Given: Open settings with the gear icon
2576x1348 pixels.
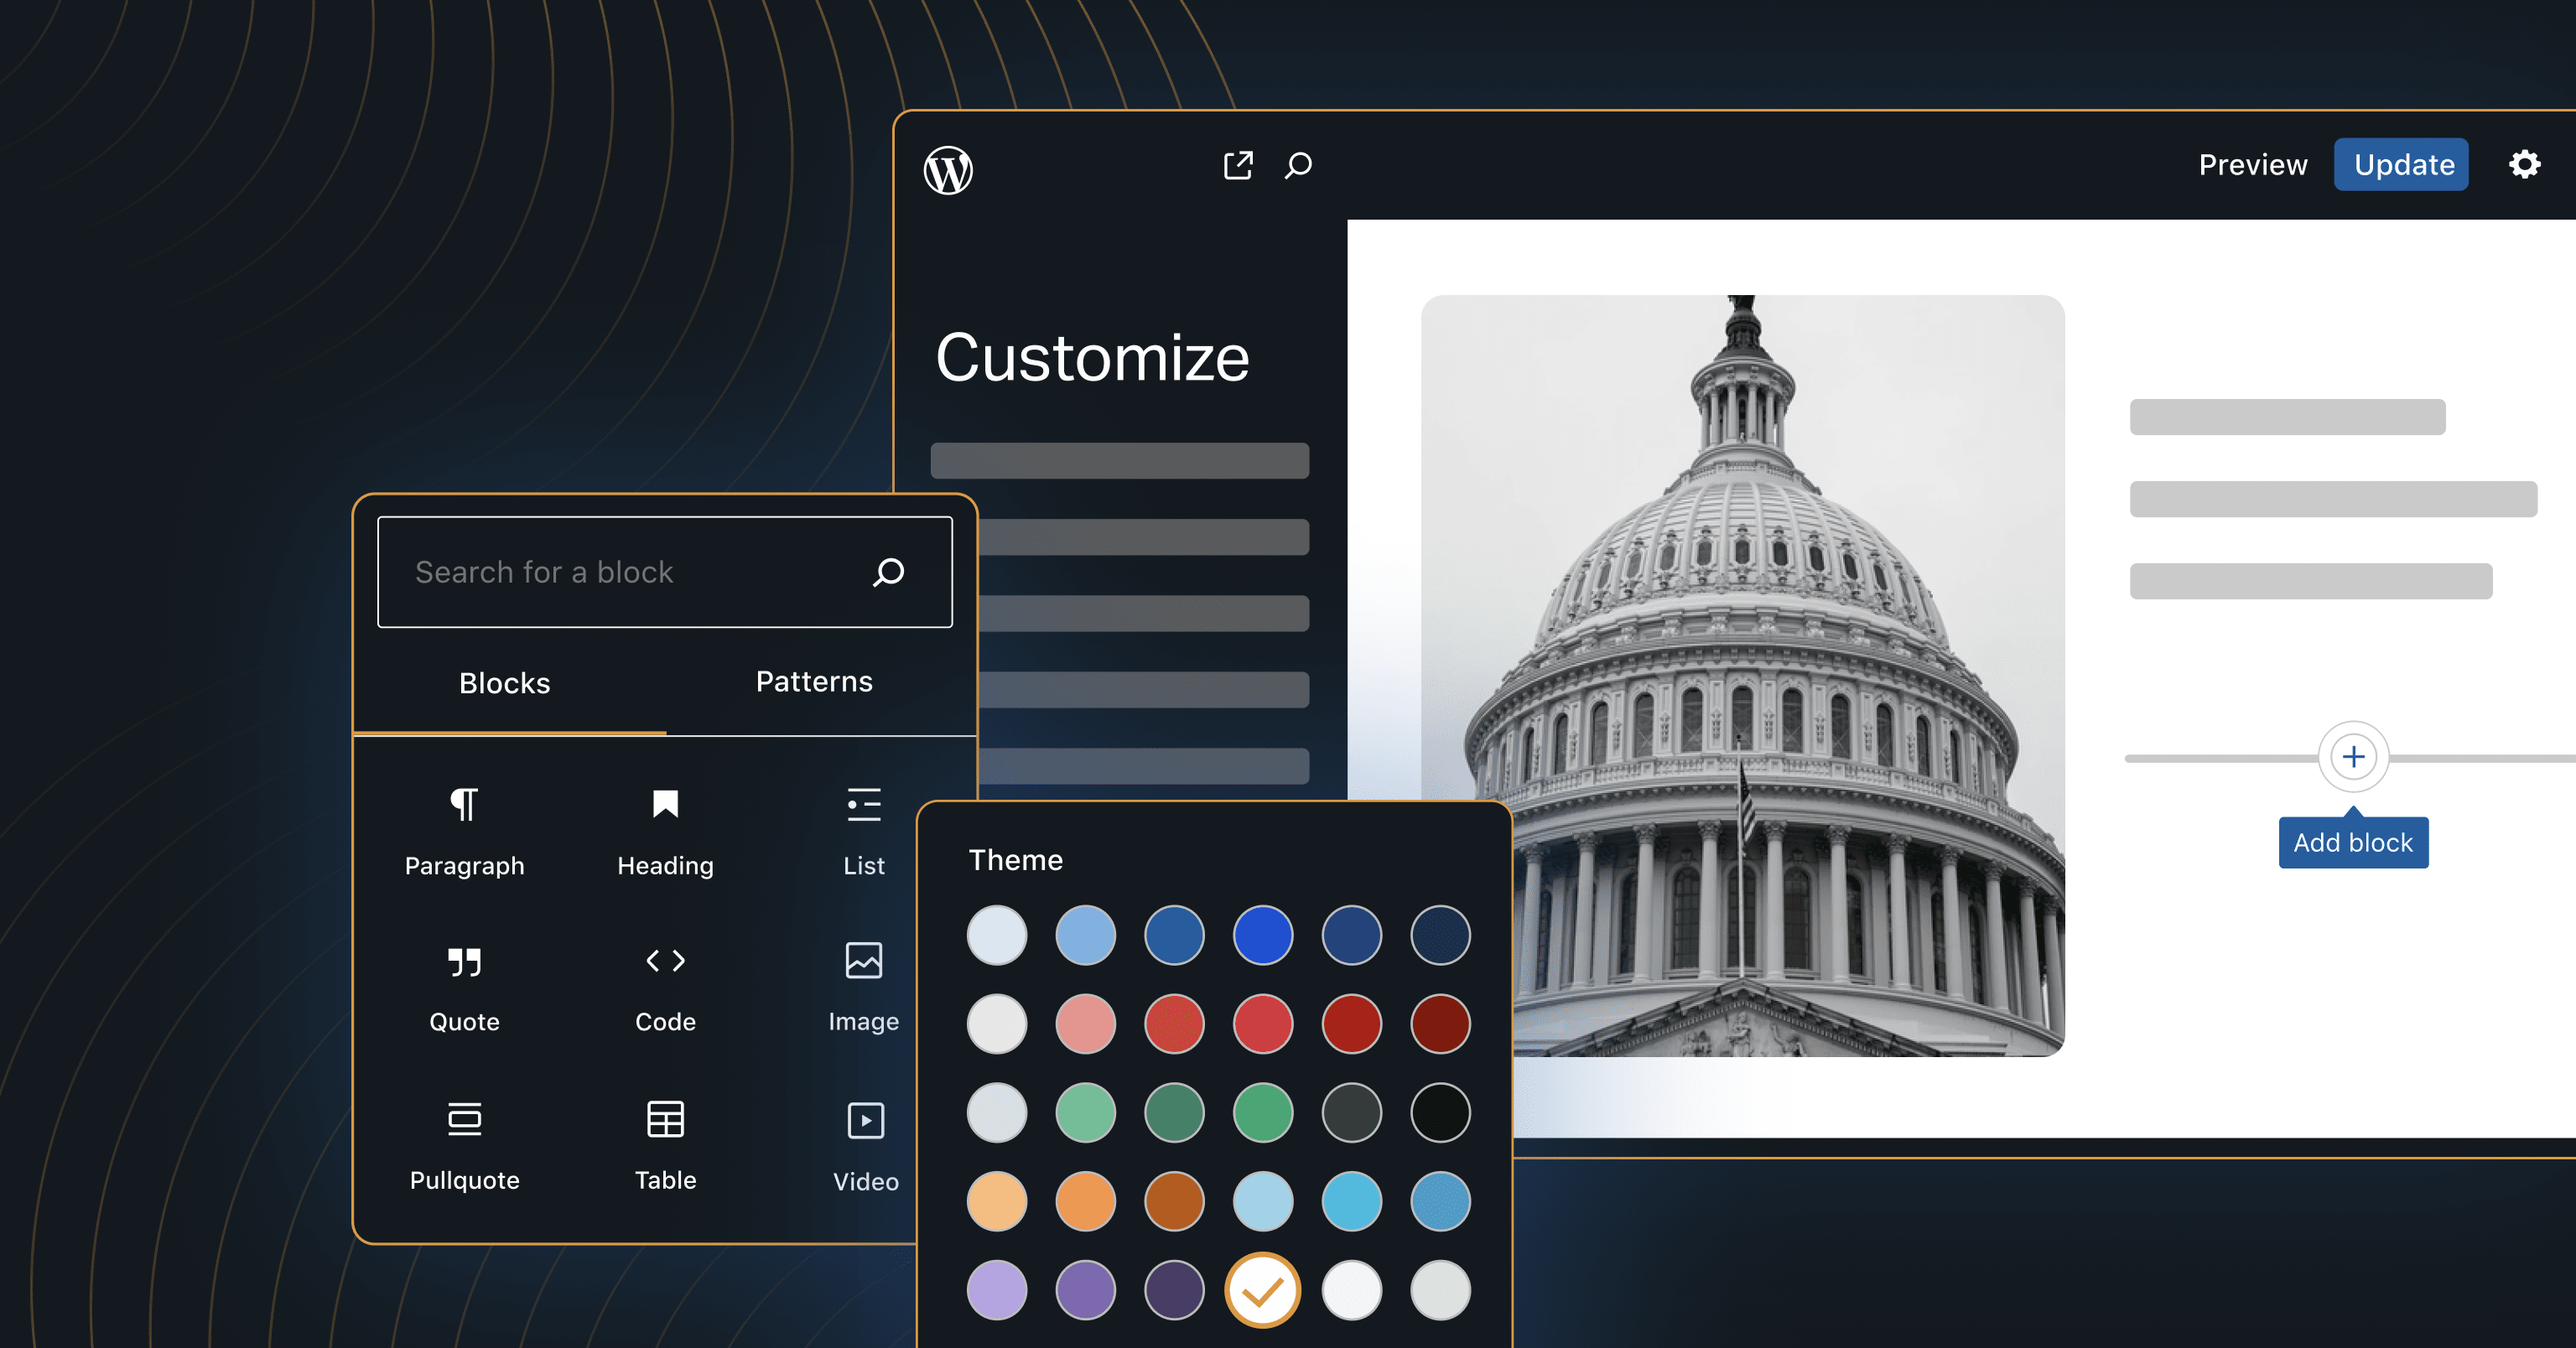Looking at the screenshot, I should [x=2524, y=164].
